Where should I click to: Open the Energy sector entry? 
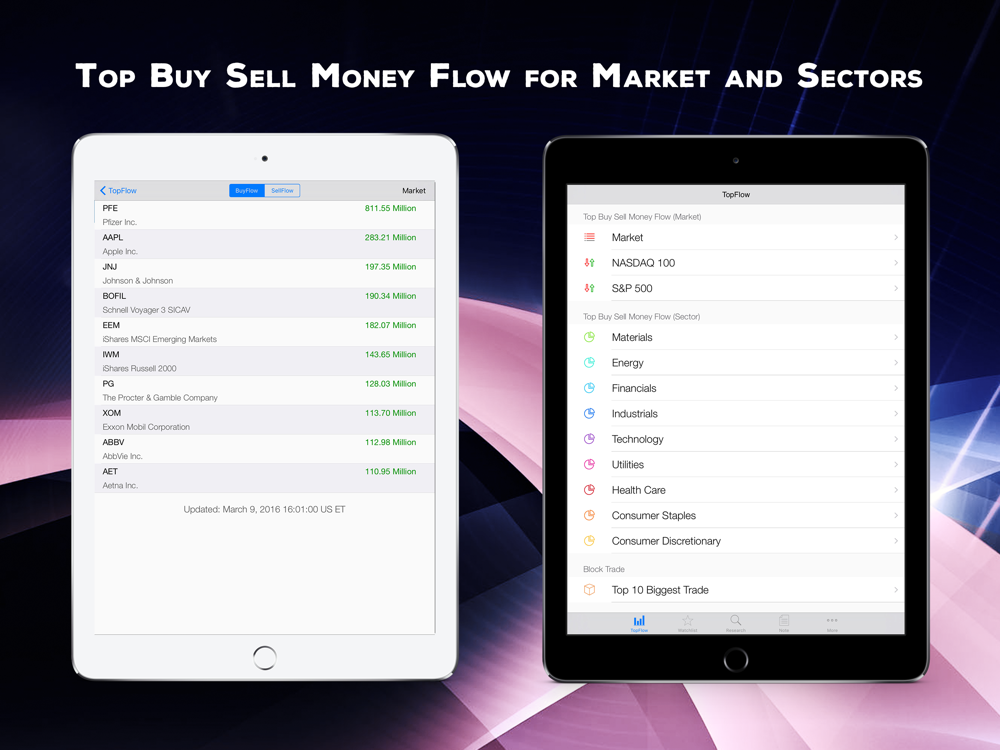pyautogui.click(x=736, y=363)
